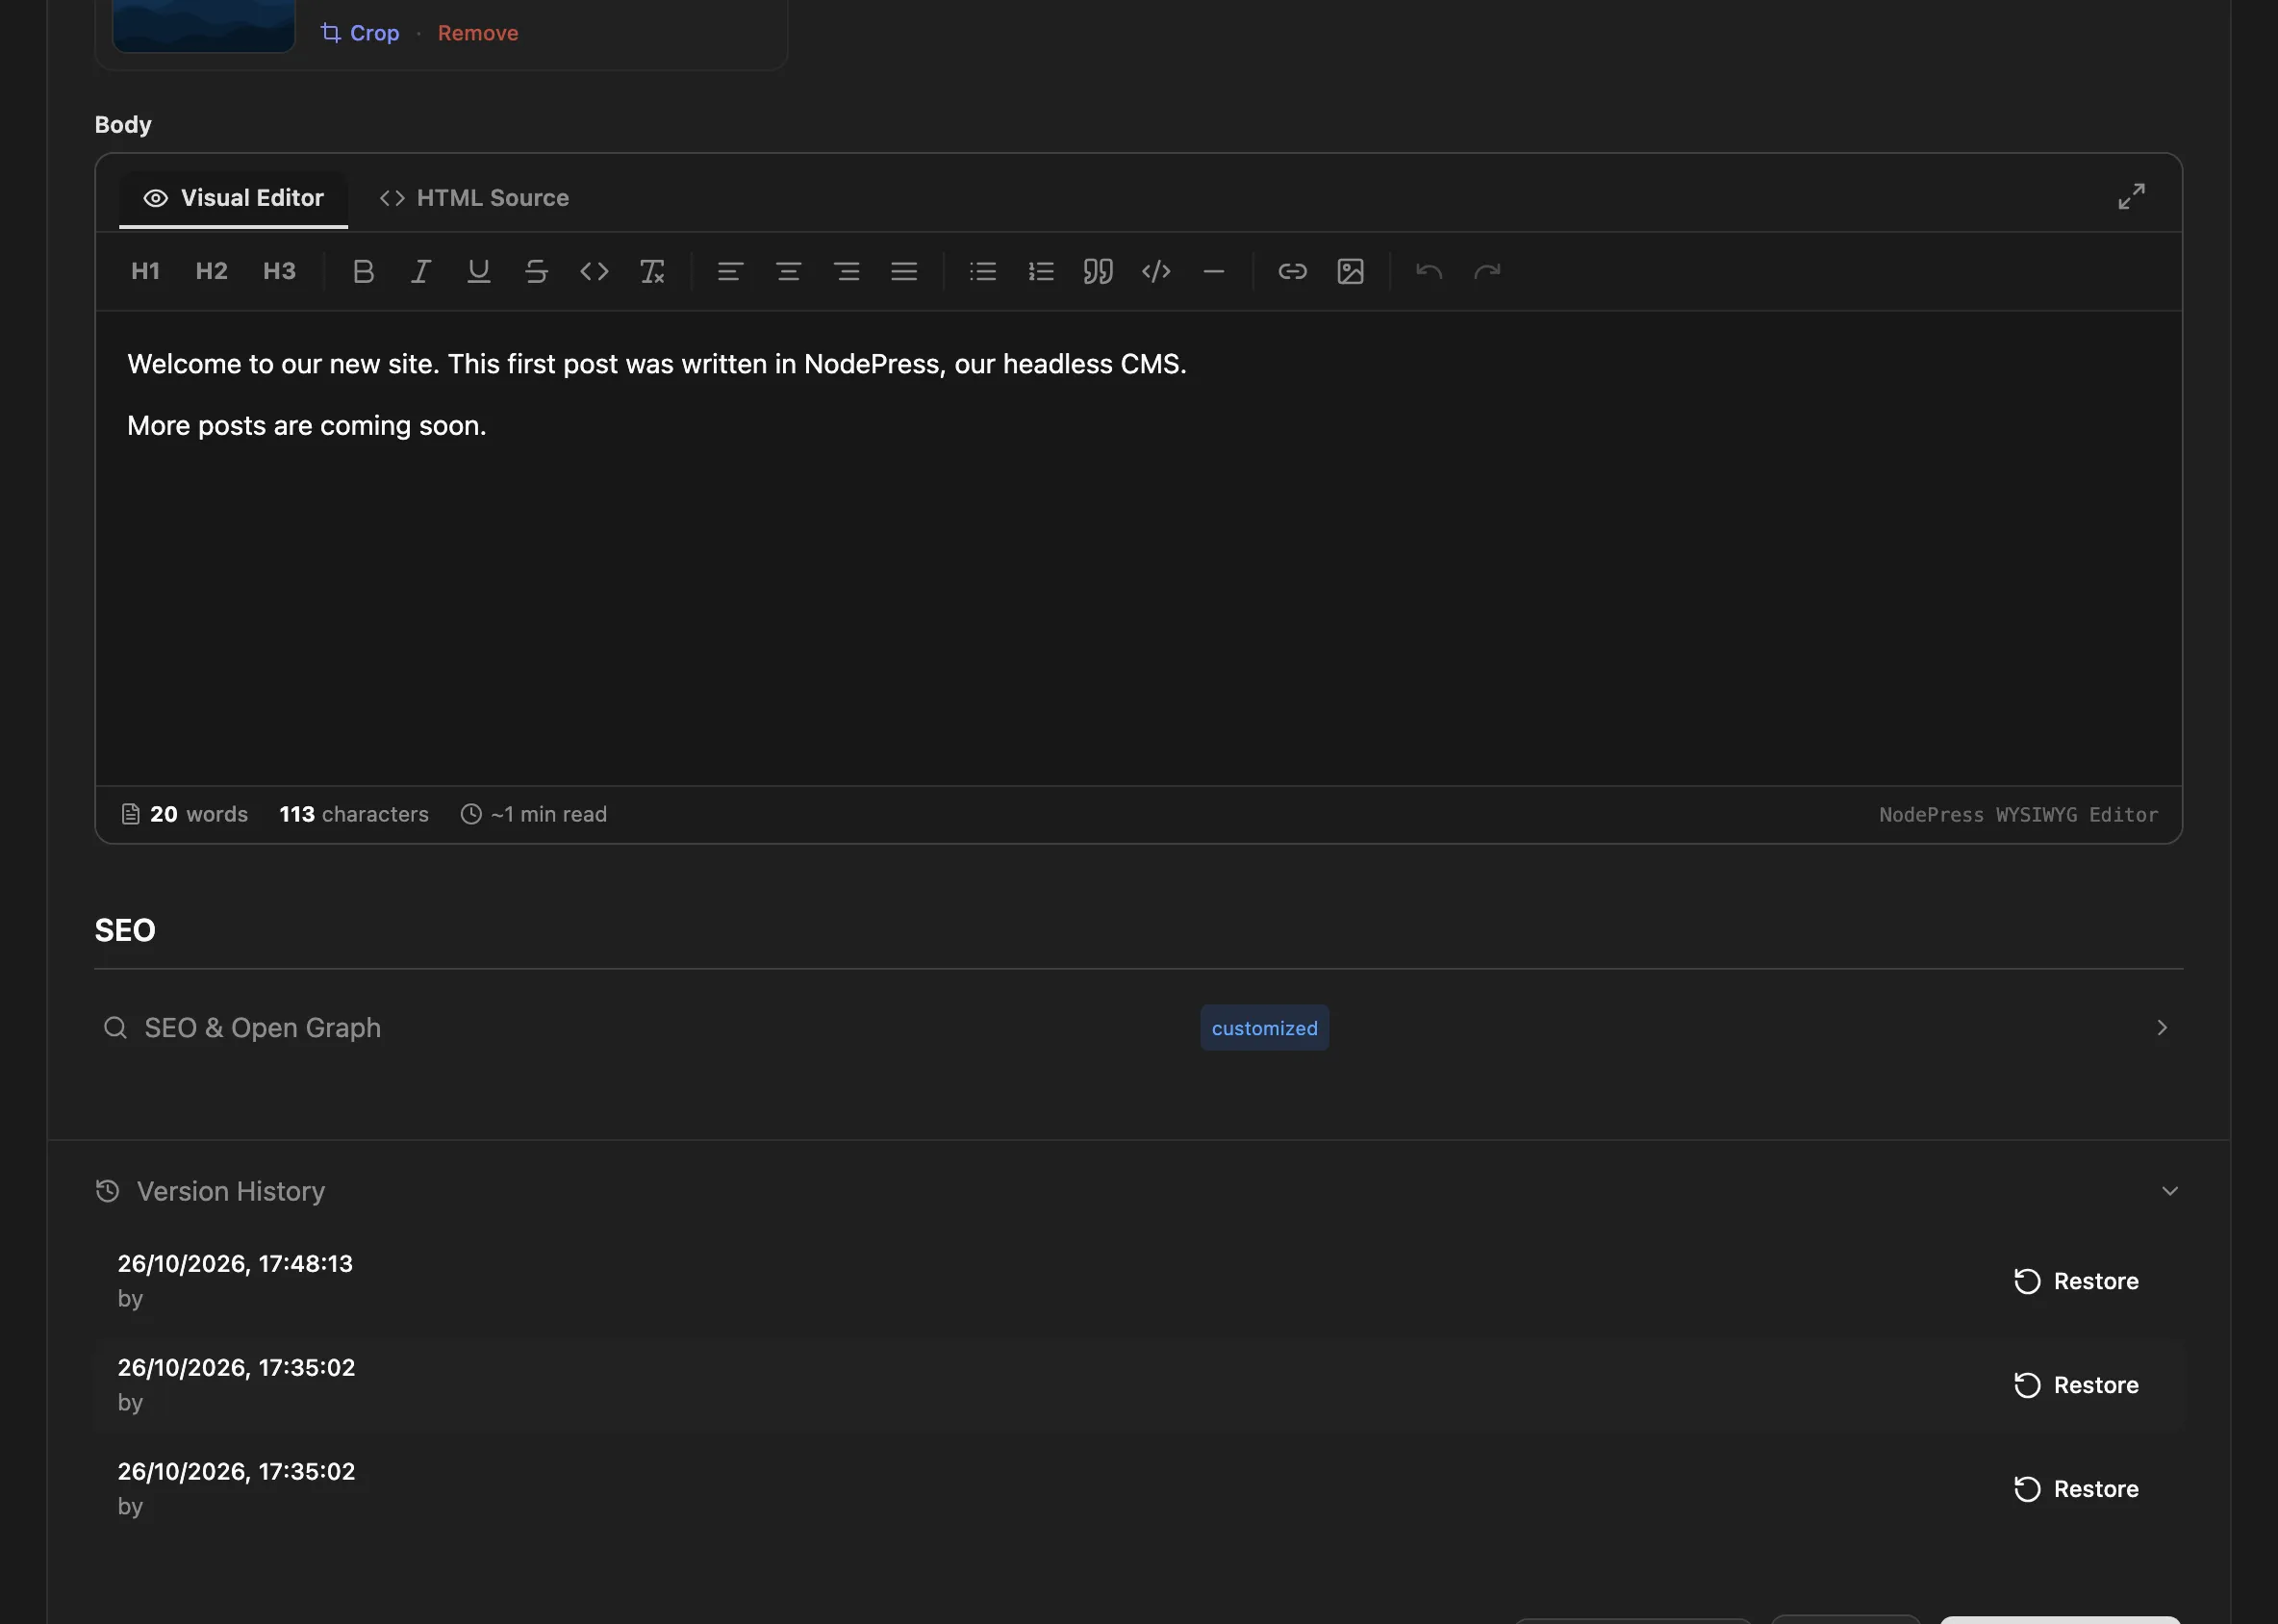Collapse Version History panel
The width and height of the screenshot is (2278, 1624).
[x=1138, y=1191]
